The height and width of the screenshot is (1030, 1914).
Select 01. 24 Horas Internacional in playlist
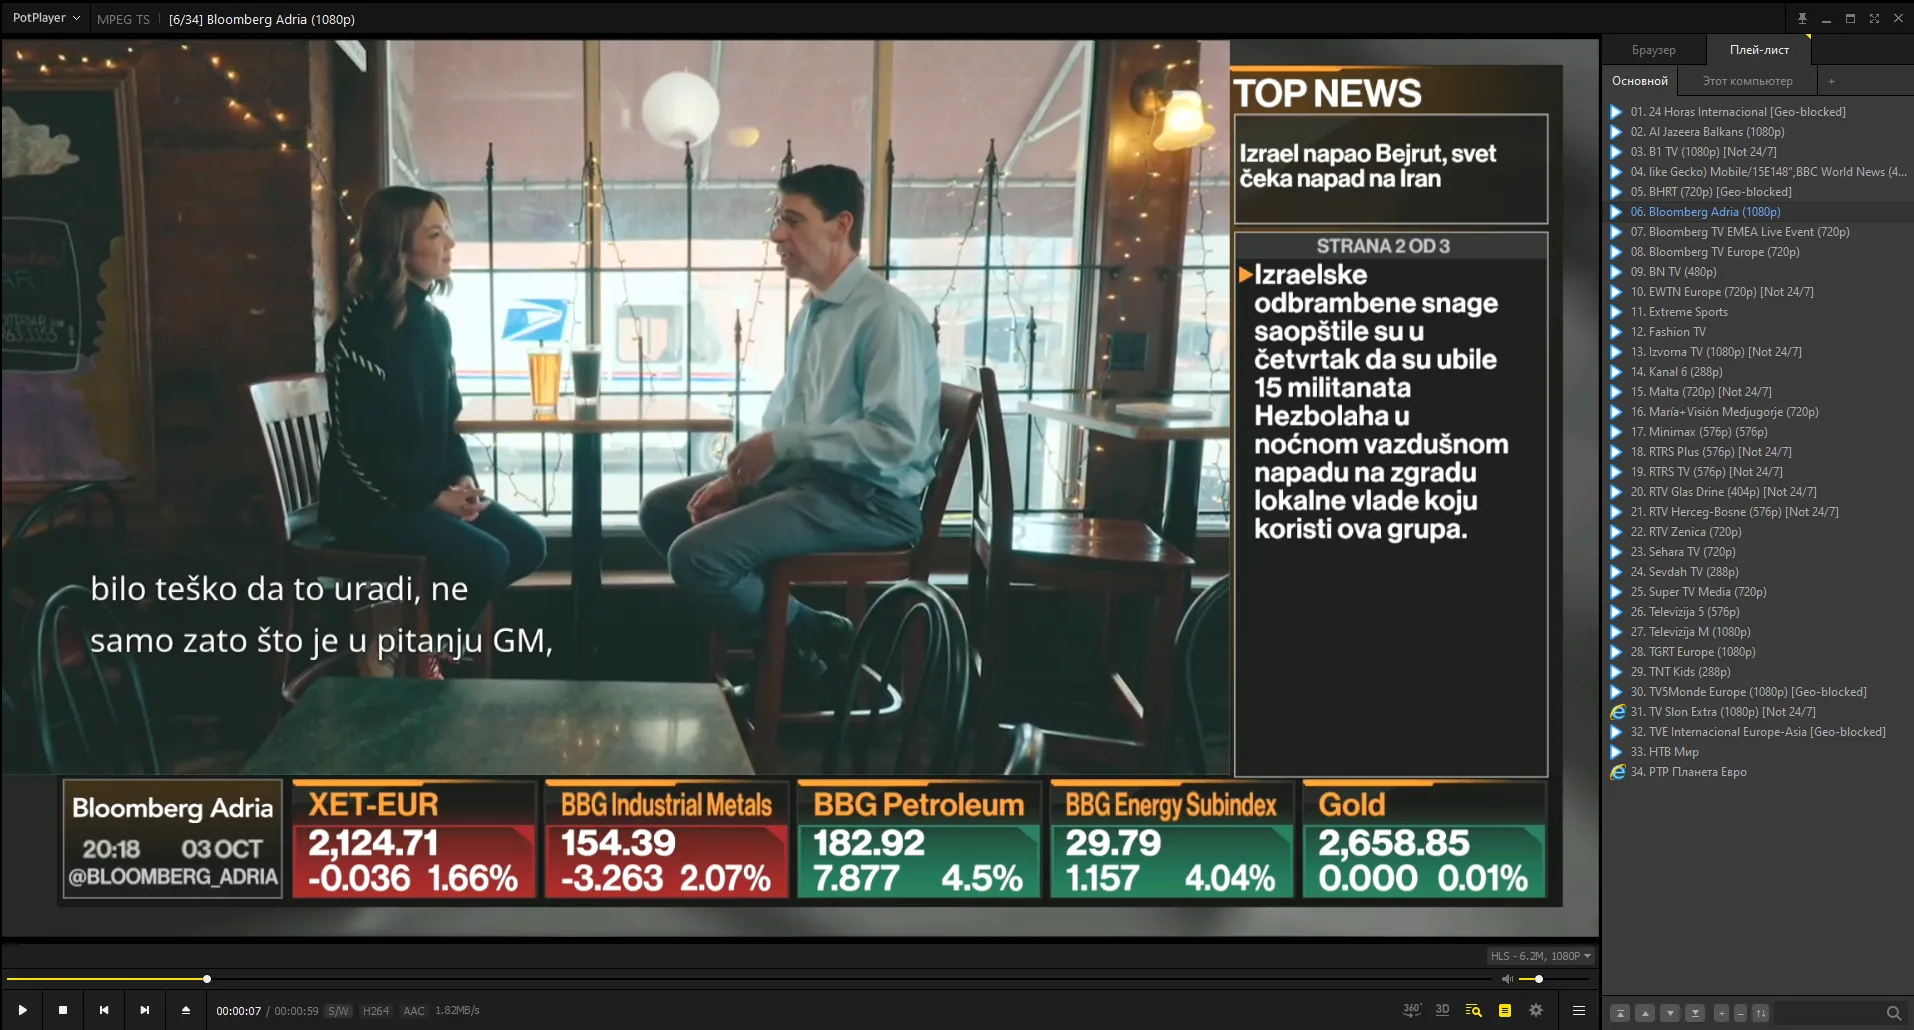coord(1760,112)
